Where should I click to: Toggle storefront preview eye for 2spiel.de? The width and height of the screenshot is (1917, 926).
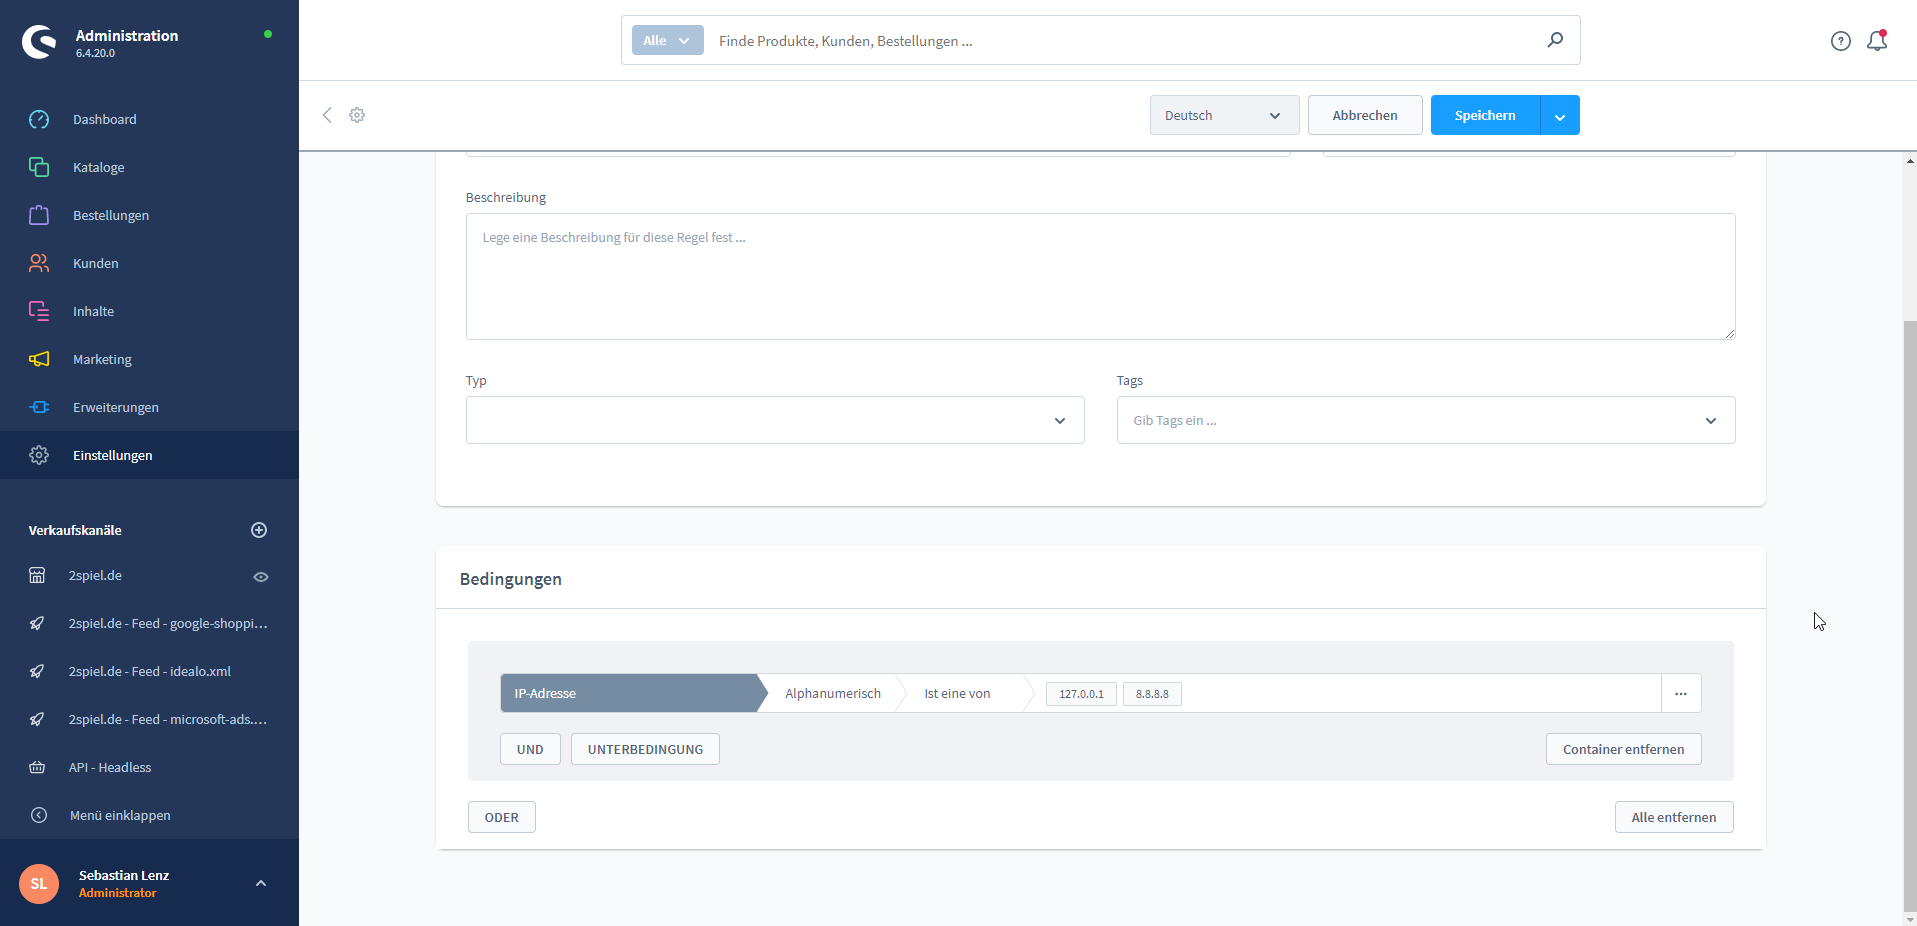(x=261, y=577)
